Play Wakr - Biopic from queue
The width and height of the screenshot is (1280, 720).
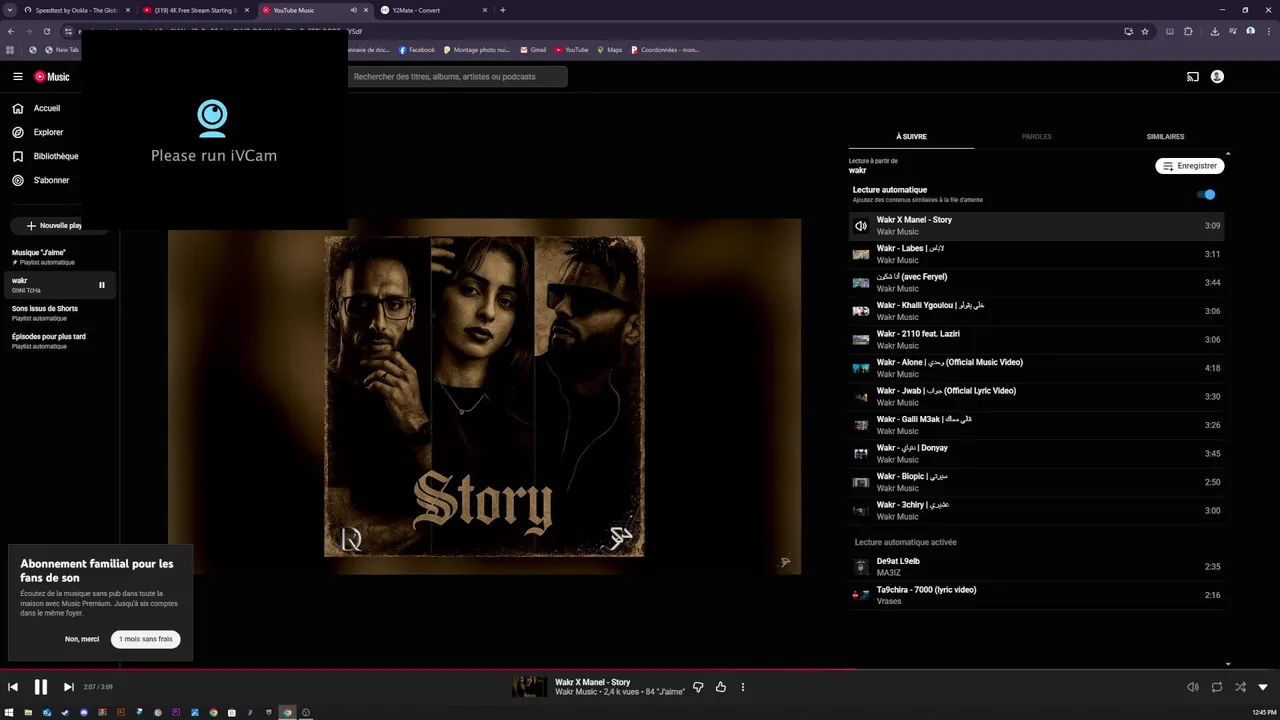click(x=1036, y=482)
